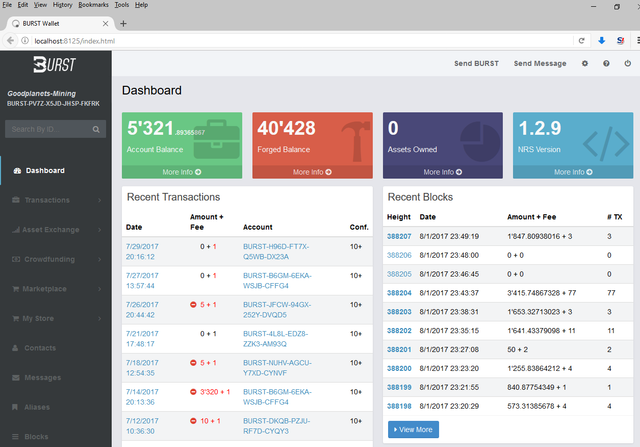Select the BURST Wallet browser tab
The height and width of the screenshot is (447, 640).
(60, 24)
